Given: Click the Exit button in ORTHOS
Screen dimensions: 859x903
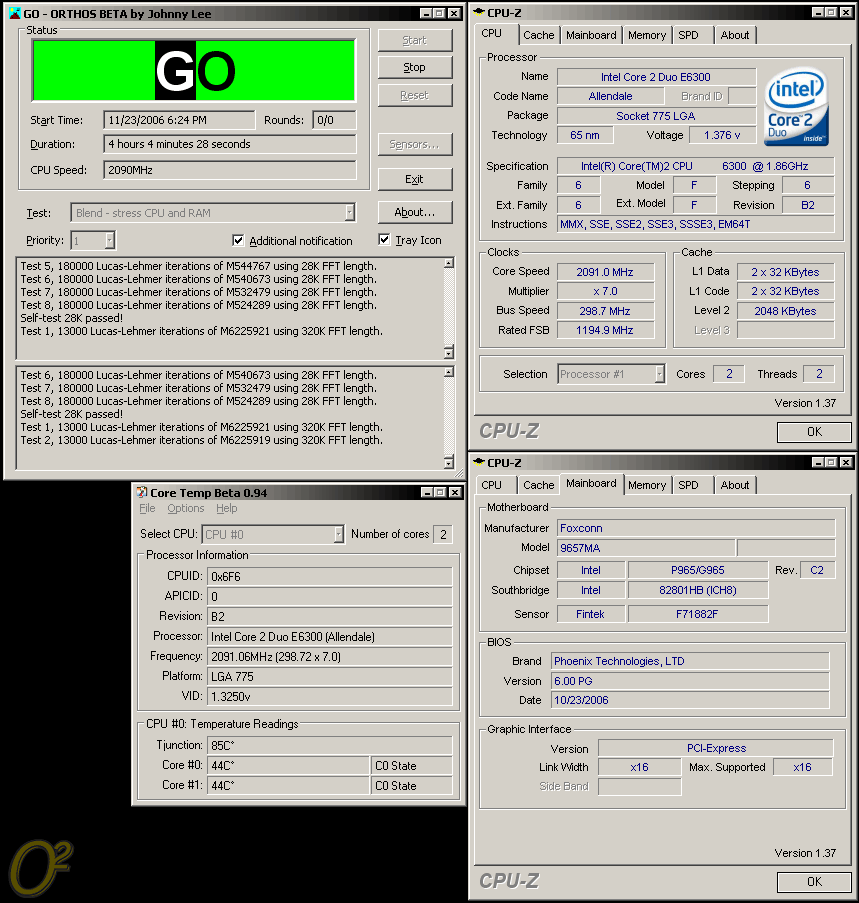Looking at the screenshot, I should [415, 179].
